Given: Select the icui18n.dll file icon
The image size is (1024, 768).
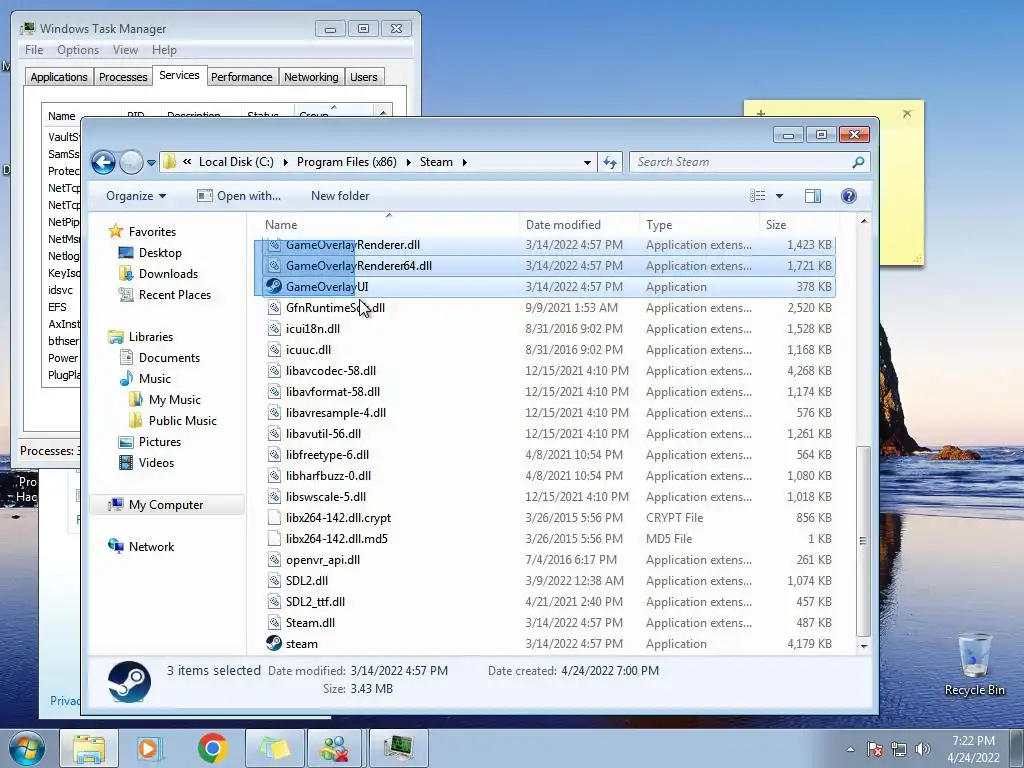Looking at the screenshot, I should point(274,328).
